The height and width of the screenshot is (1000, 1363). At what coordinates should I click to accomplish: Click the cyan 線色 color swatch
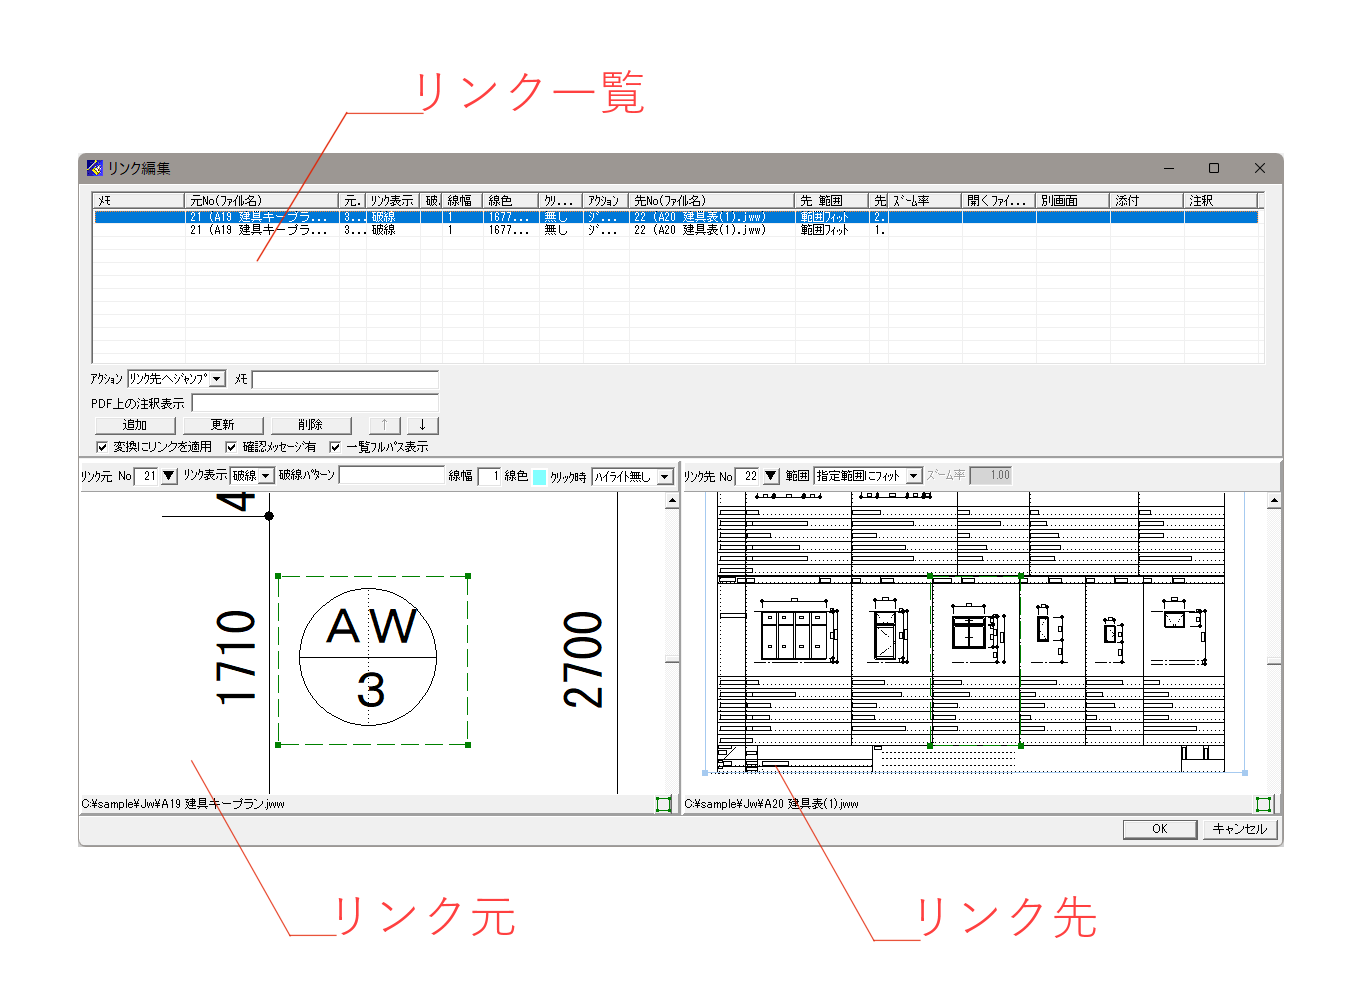pyautogui.click(x=537, y=475)
